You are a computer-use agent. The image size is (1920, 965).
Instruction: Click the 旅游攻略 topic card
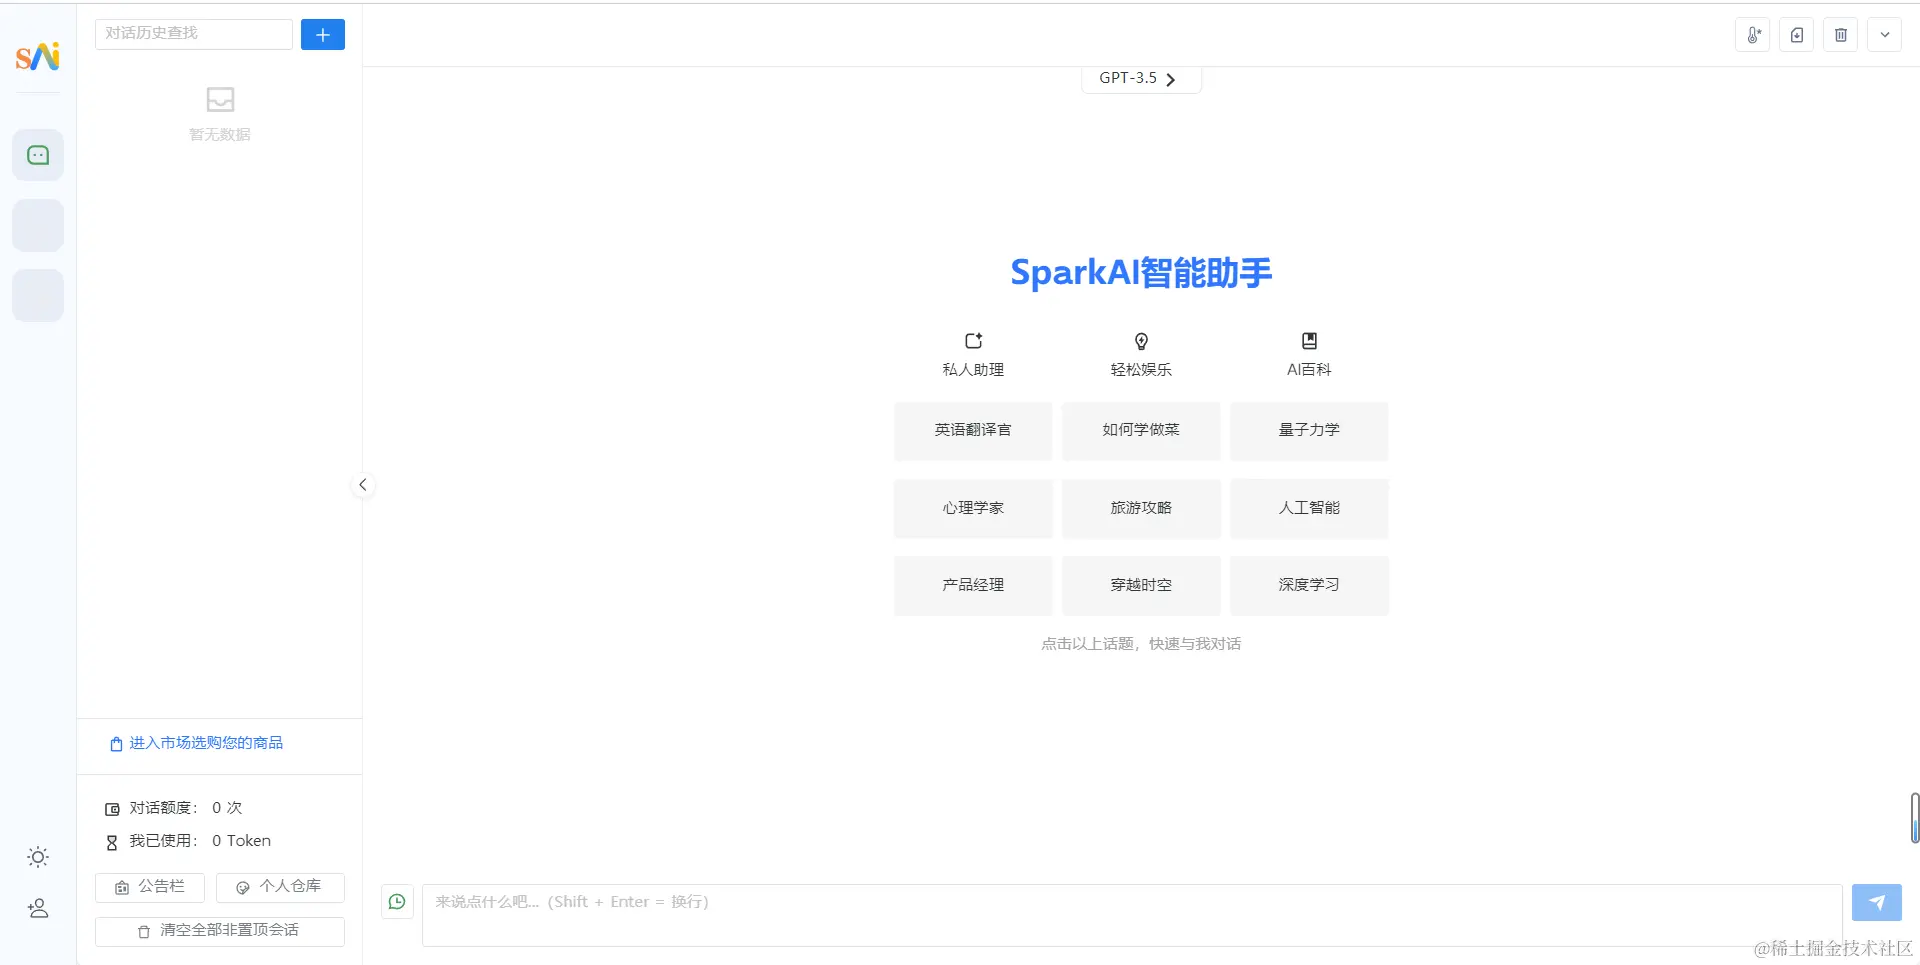1141,508
